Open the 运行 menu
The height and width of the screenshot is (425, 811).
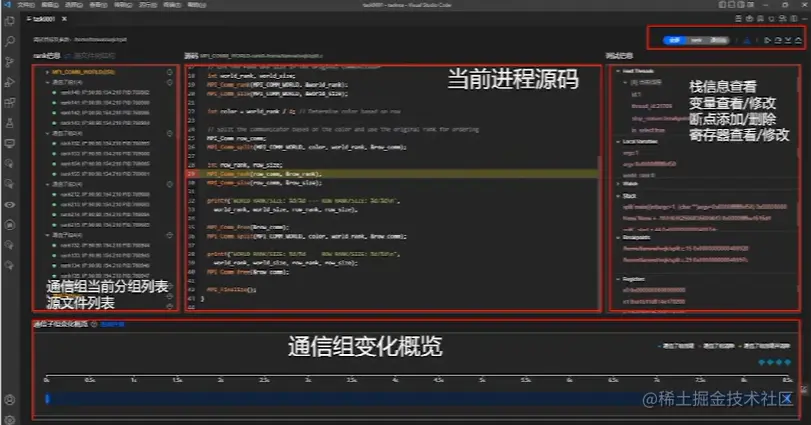(x=148, y=5)
